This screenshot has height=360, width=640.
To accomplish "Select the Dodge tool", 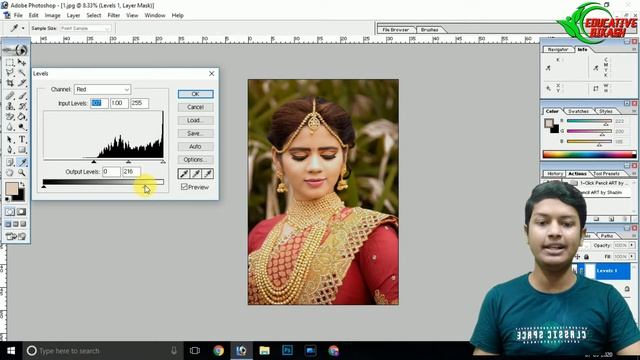I will (22, 127).
